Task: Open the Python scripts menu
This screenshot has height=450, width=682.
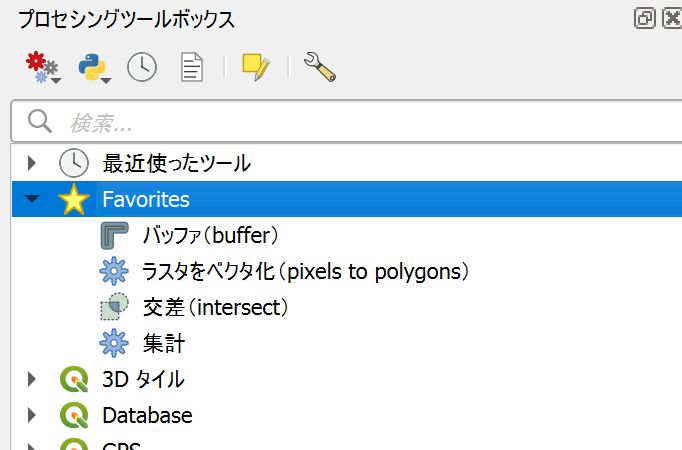Action: [94, 67]
